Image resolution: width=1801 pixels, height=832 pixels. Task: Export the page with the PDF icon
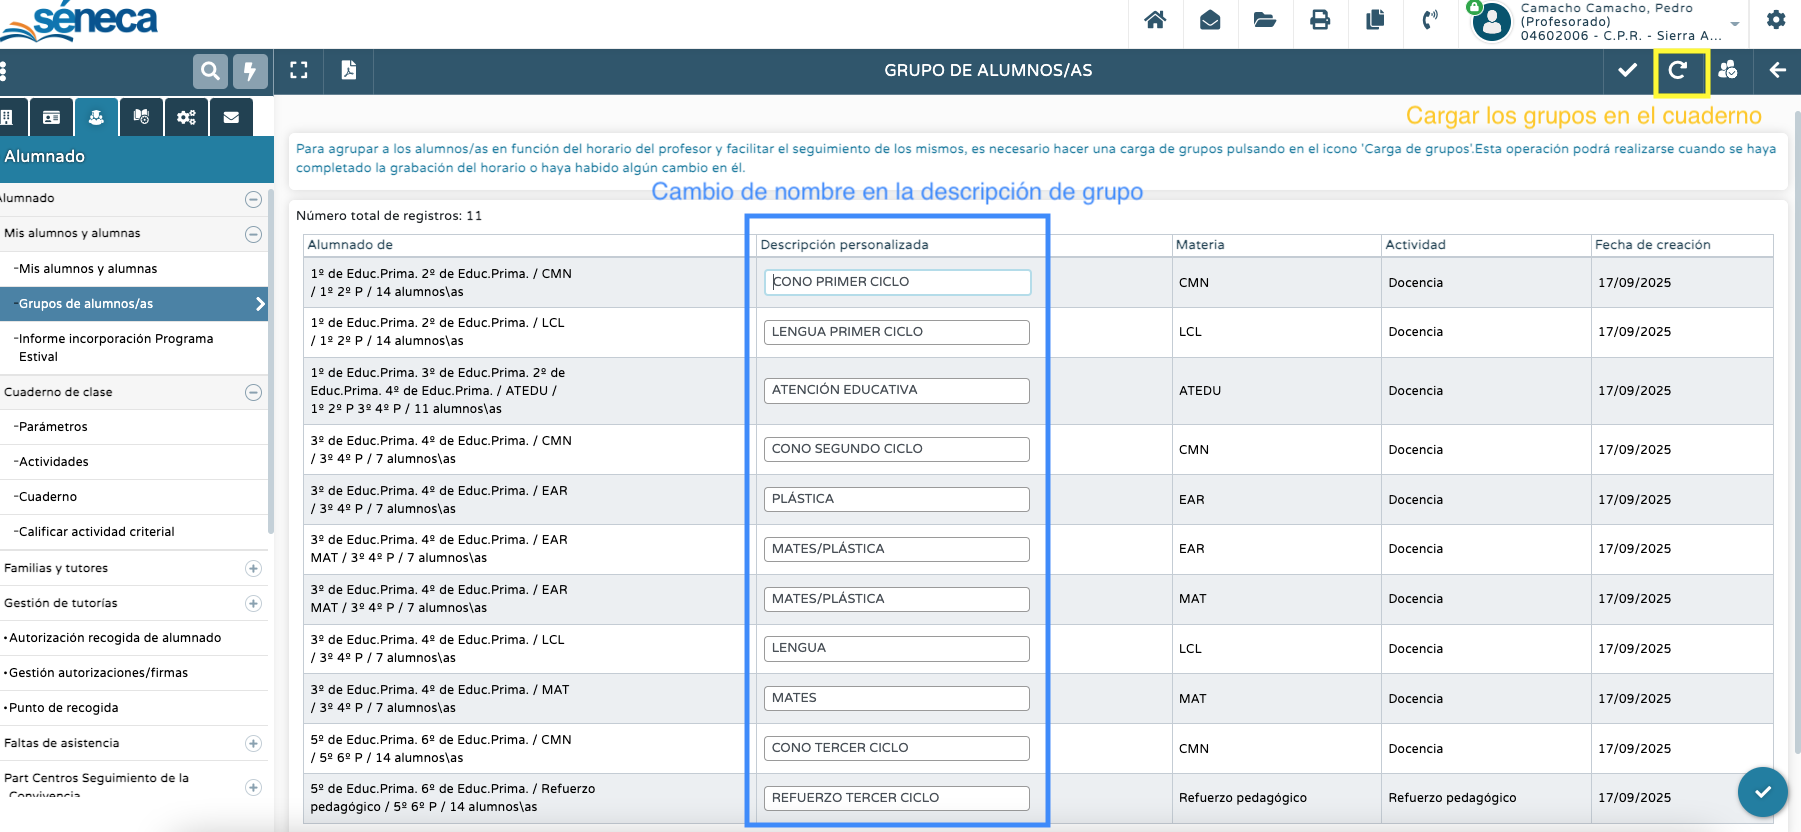click(x=349, y=71)
